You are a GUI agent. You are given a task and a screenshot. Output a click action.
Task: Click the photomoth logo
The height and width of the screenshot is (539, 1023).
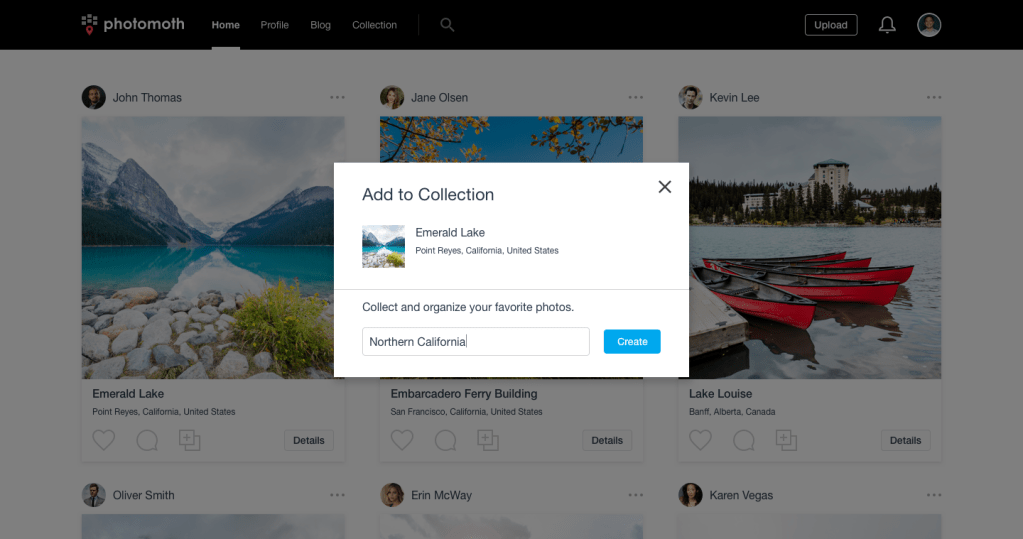tap(133, 24)
